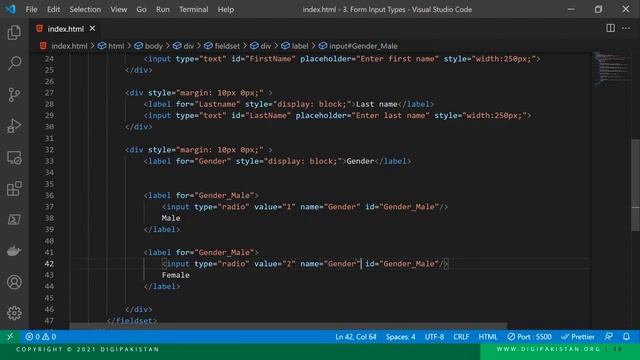640x360 pixels.
Task: Open notifications bell
Action: click(x=626, y=337)
